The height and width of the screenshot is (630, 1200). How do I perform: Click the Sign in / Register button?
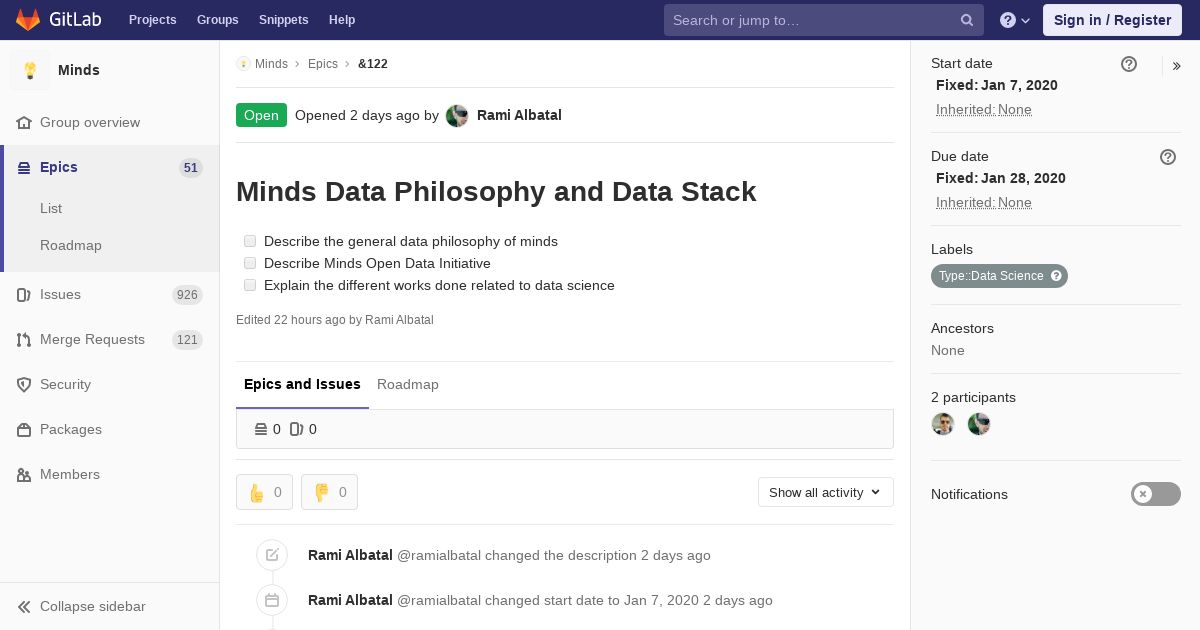[x=1112, y=20]
